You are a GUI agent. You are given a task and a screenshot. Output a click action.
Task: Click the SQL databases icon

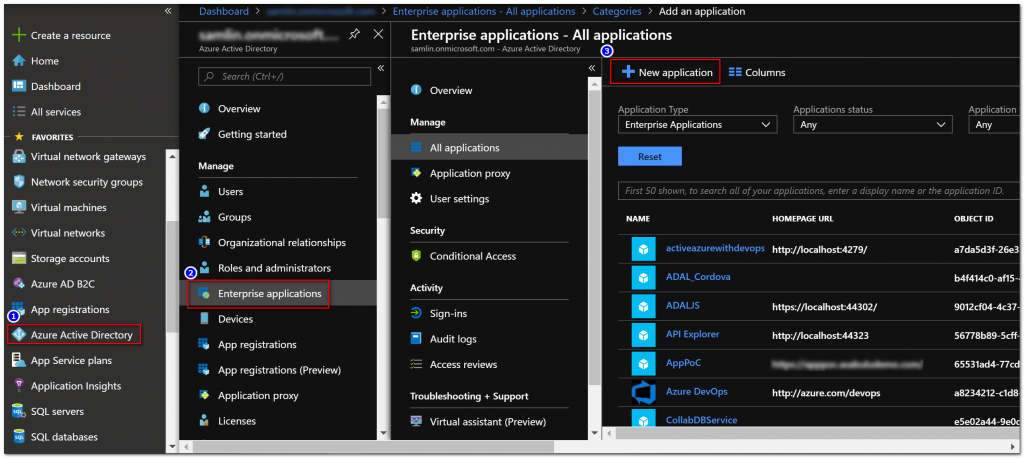point(19,437)
